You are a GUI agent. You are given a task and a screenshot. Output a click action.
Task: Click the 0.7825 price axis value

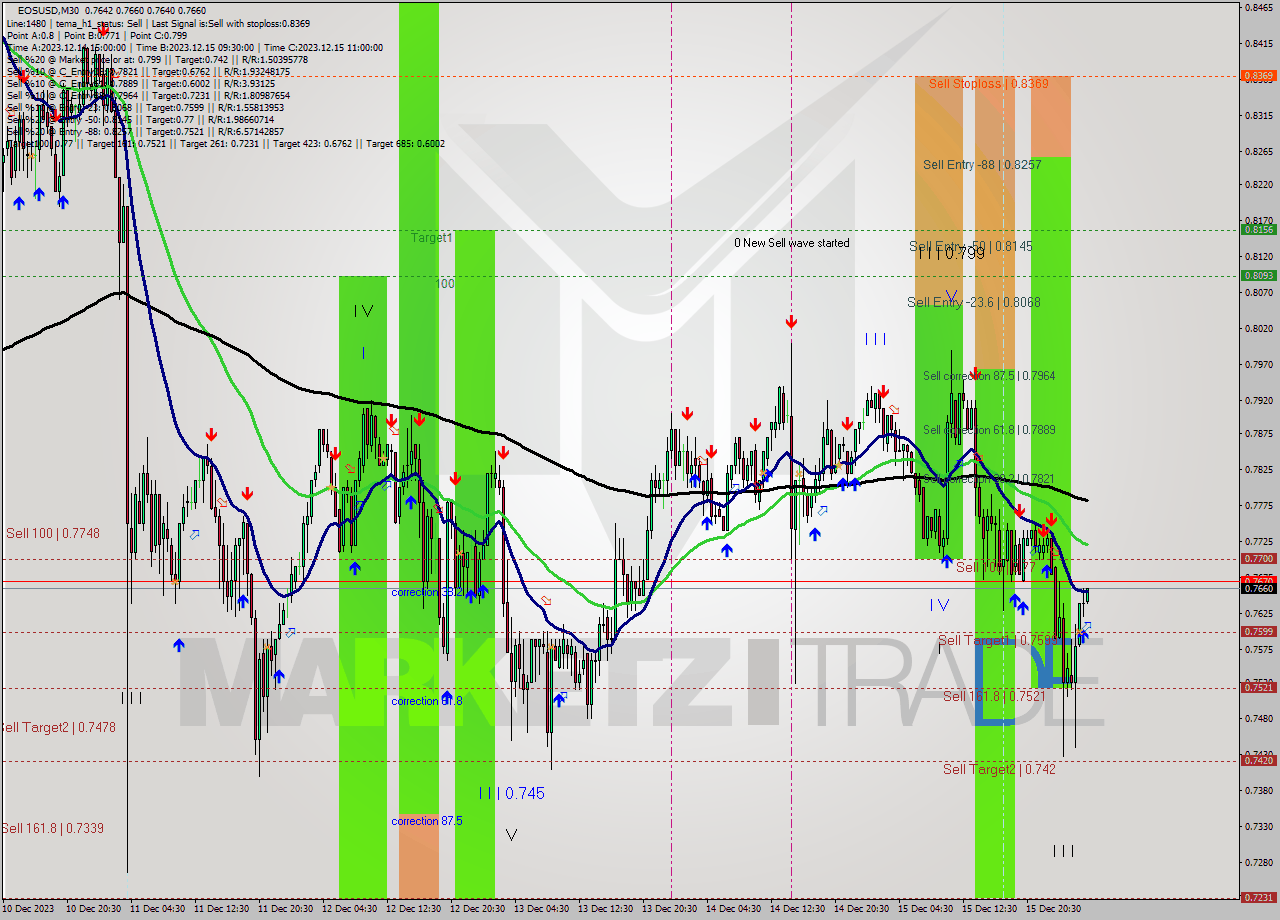click(1257, 469)
